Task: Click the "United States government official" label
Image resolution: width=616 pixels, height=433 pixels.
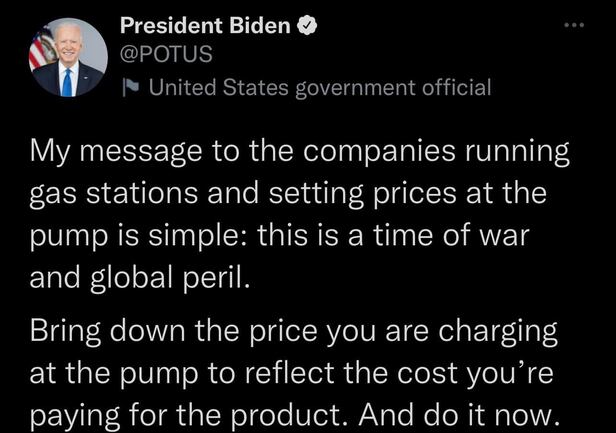Action: click(x=319, y=88)
